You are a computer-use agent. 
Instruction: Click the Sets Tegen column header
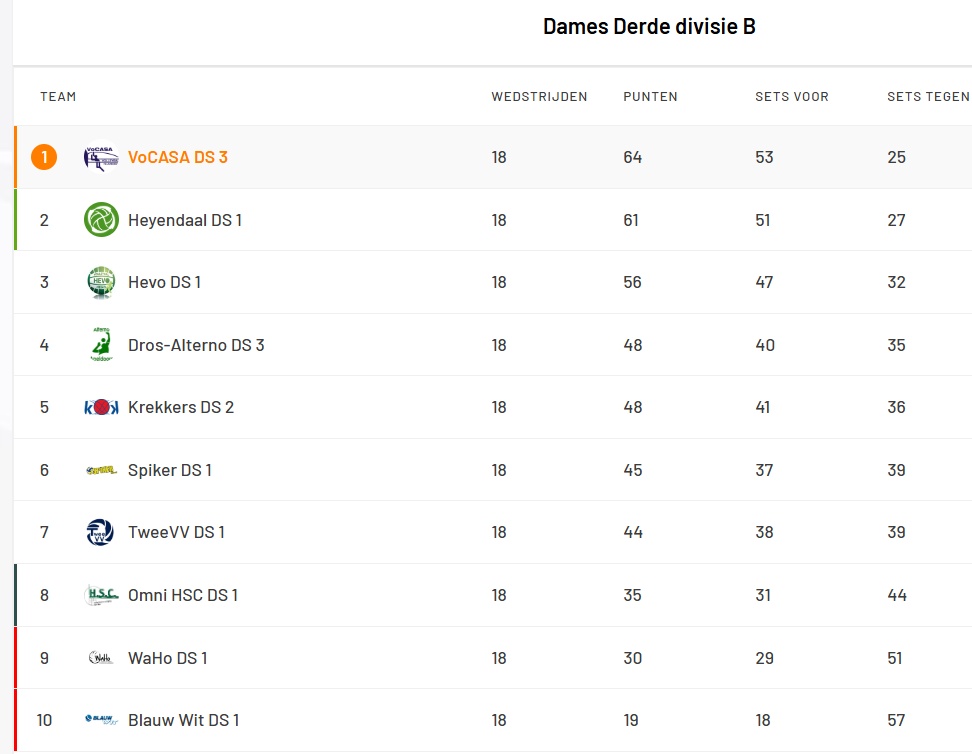click(927, 97)
